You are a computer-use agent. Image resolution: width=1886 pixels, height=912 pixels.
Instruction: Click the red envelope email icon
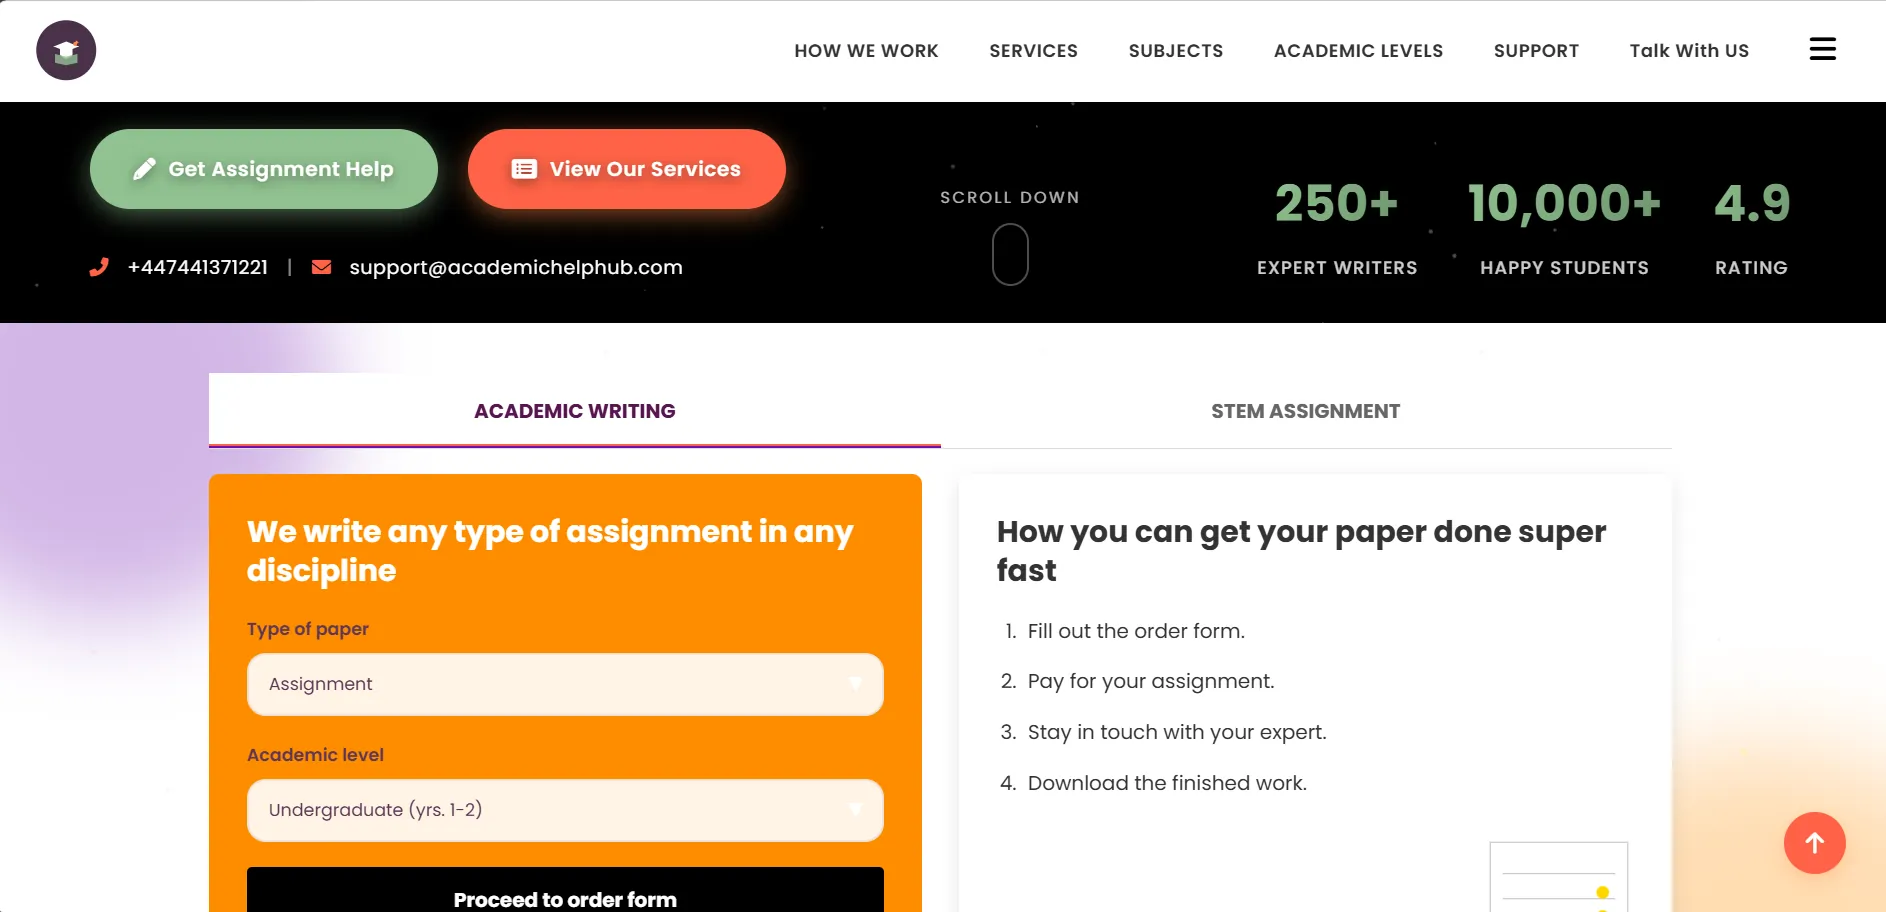point(321,267)
